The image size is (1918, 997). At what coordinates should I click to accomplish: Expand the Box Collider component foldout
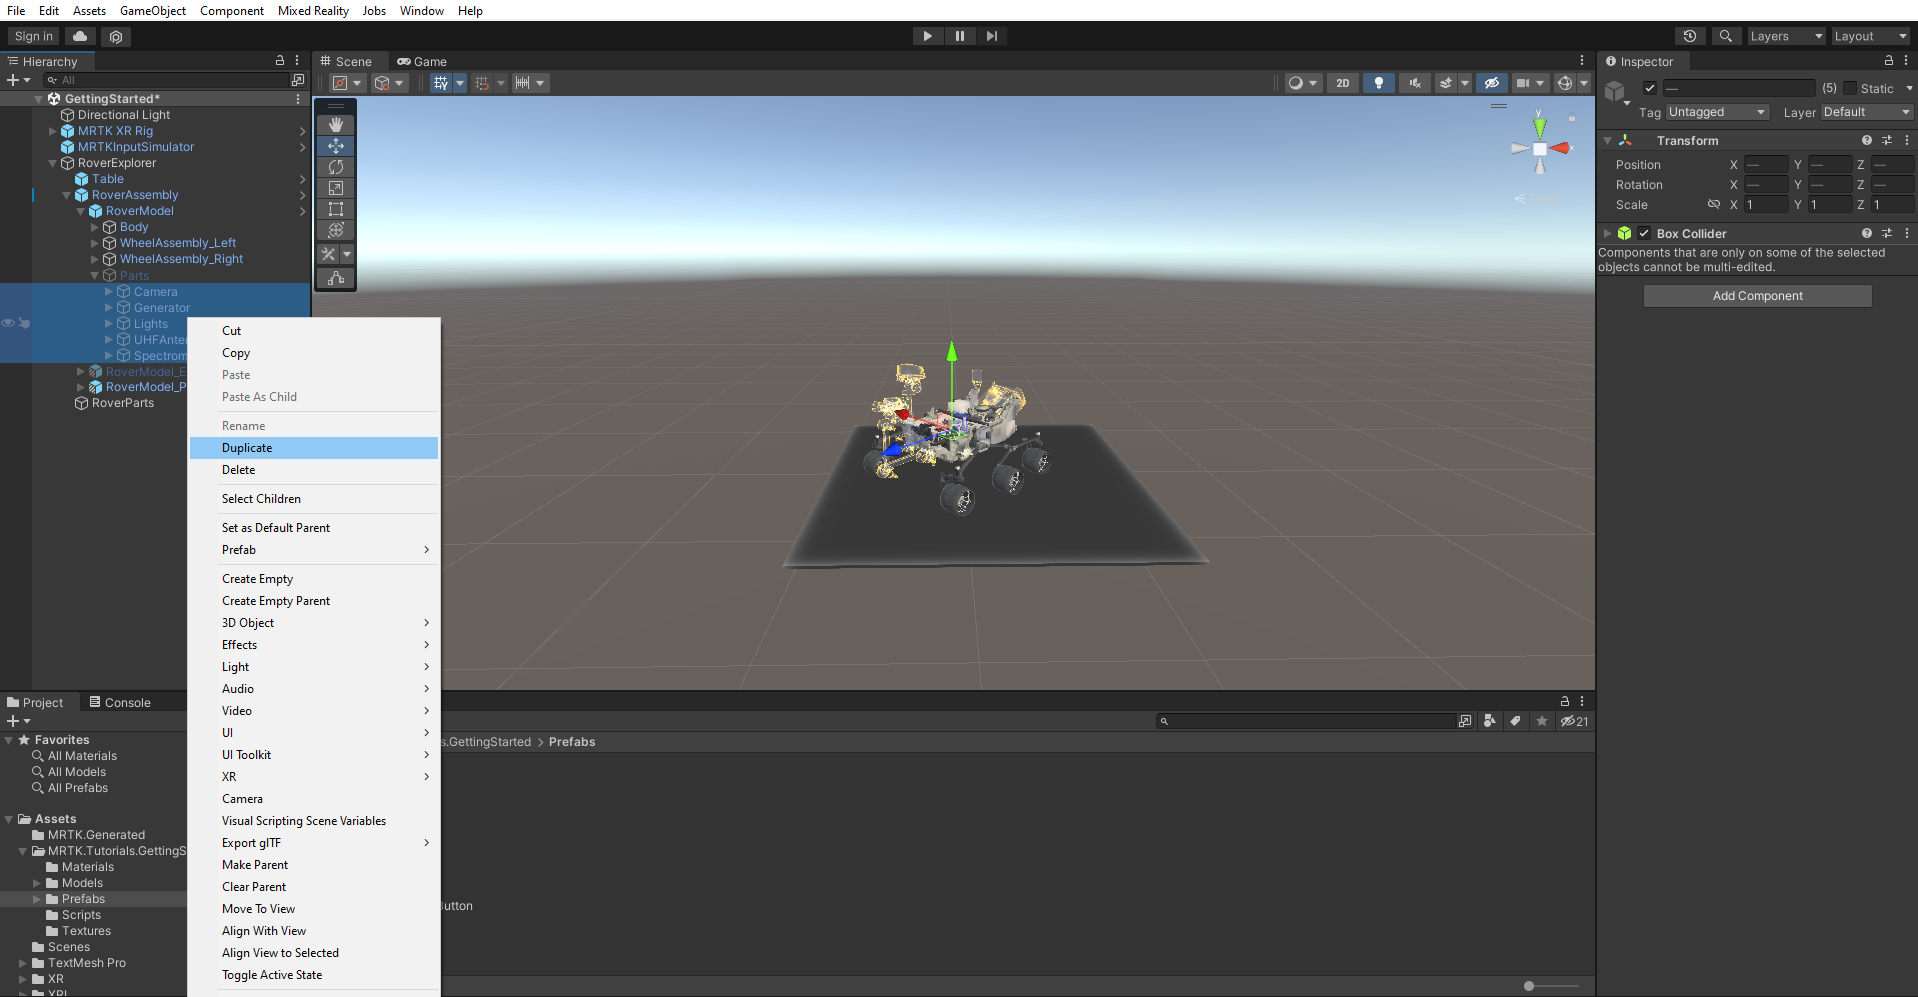[x=1608, y=233]
